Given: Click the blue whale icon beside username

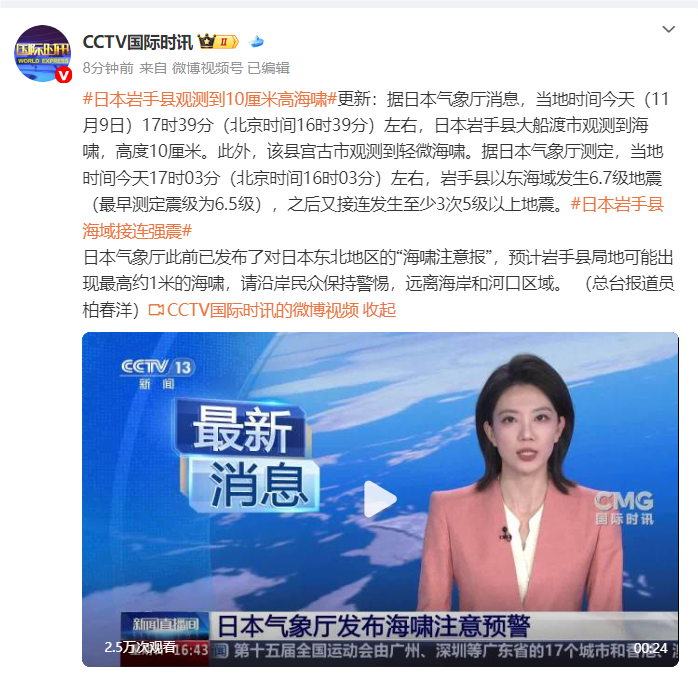Looking at the screenshot, I should 256,42.
